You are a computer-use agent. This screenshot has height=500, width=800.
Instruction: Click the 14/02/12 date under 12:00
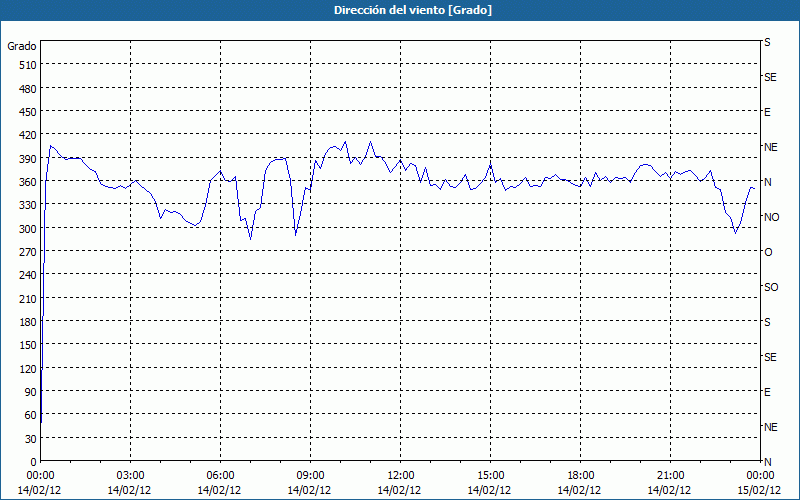click(399, 490)
